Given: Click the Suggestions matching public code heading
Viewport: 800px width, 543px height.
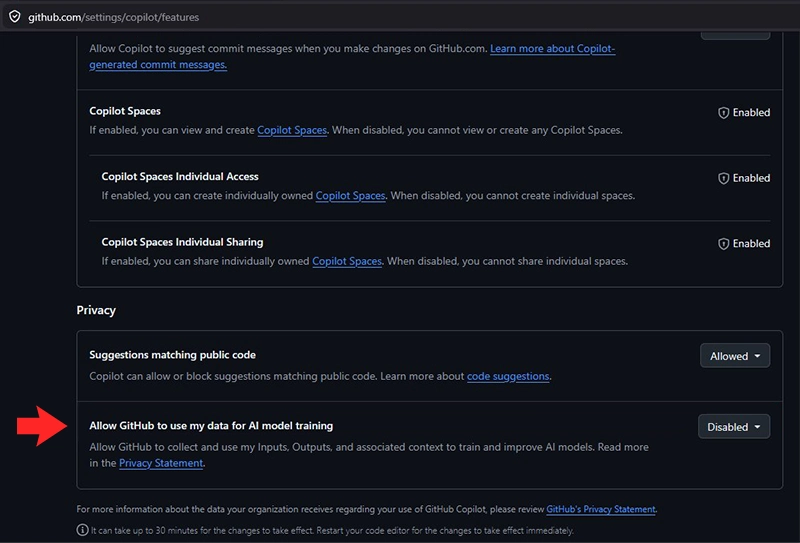Looking at the screenshot, I should pyautogui.click(x=172, y=355).
